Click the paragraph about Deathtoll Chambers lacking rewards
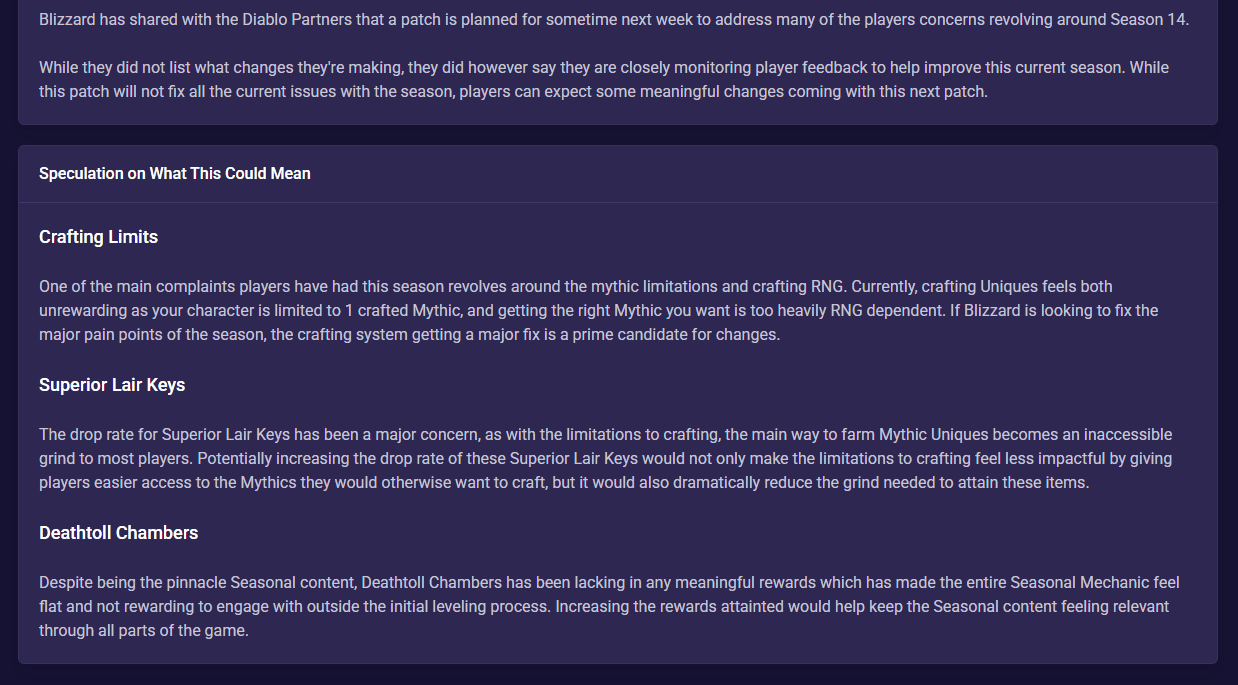 (609, 606)
